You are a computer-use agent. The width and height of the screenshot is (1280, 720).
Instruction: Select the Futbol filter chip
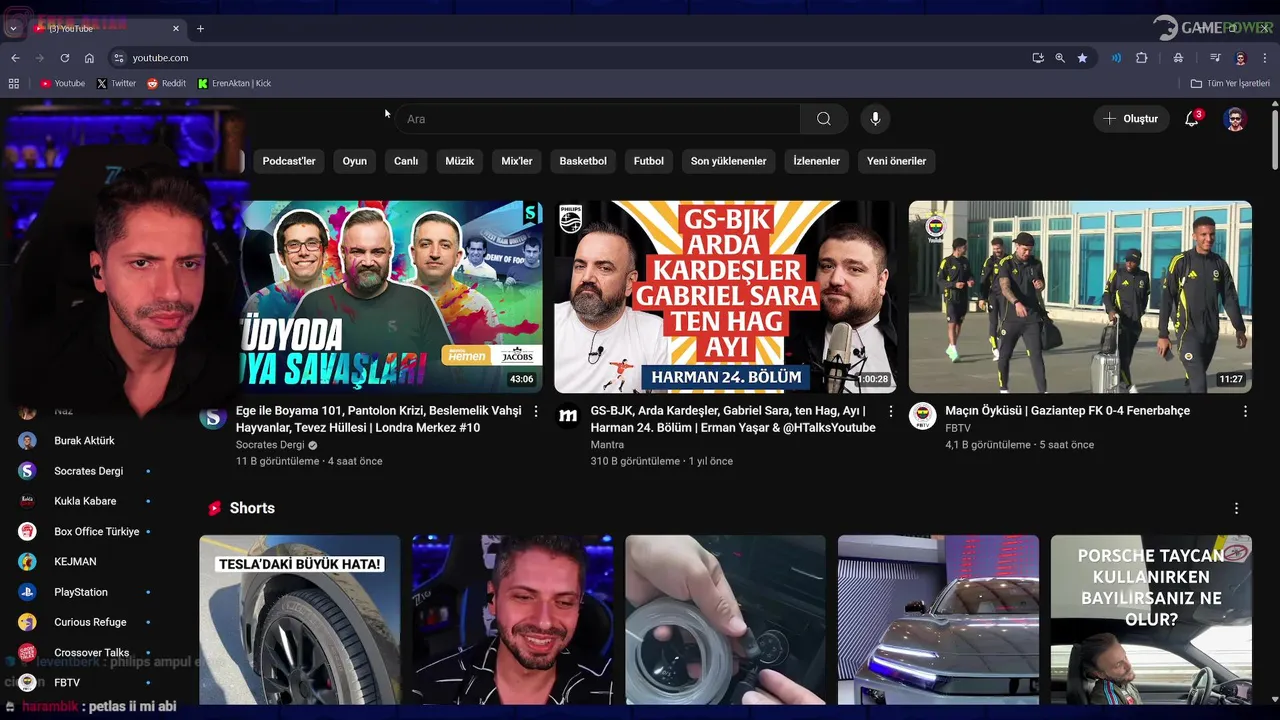click(x=649, y=161)
